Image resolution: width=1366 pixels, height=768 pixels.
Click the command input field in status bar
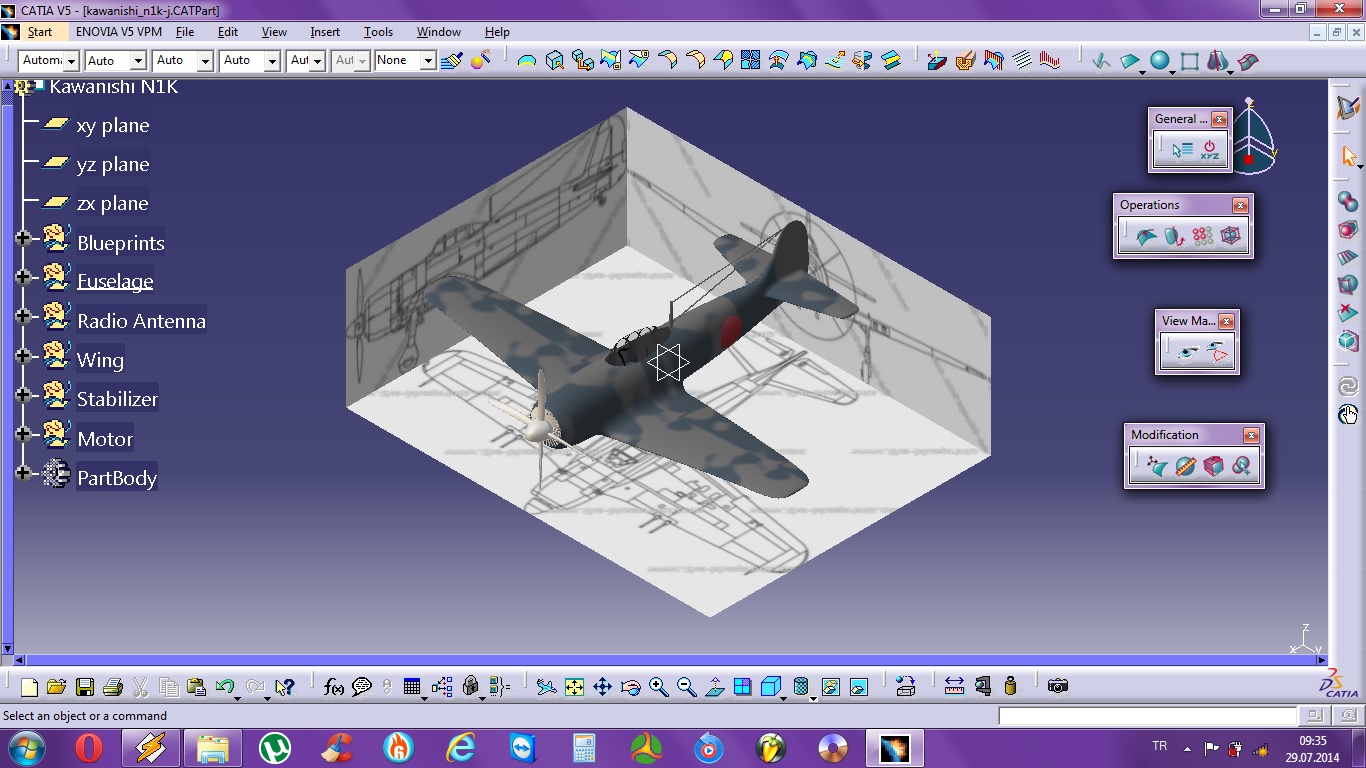[x=1147, y=716]
